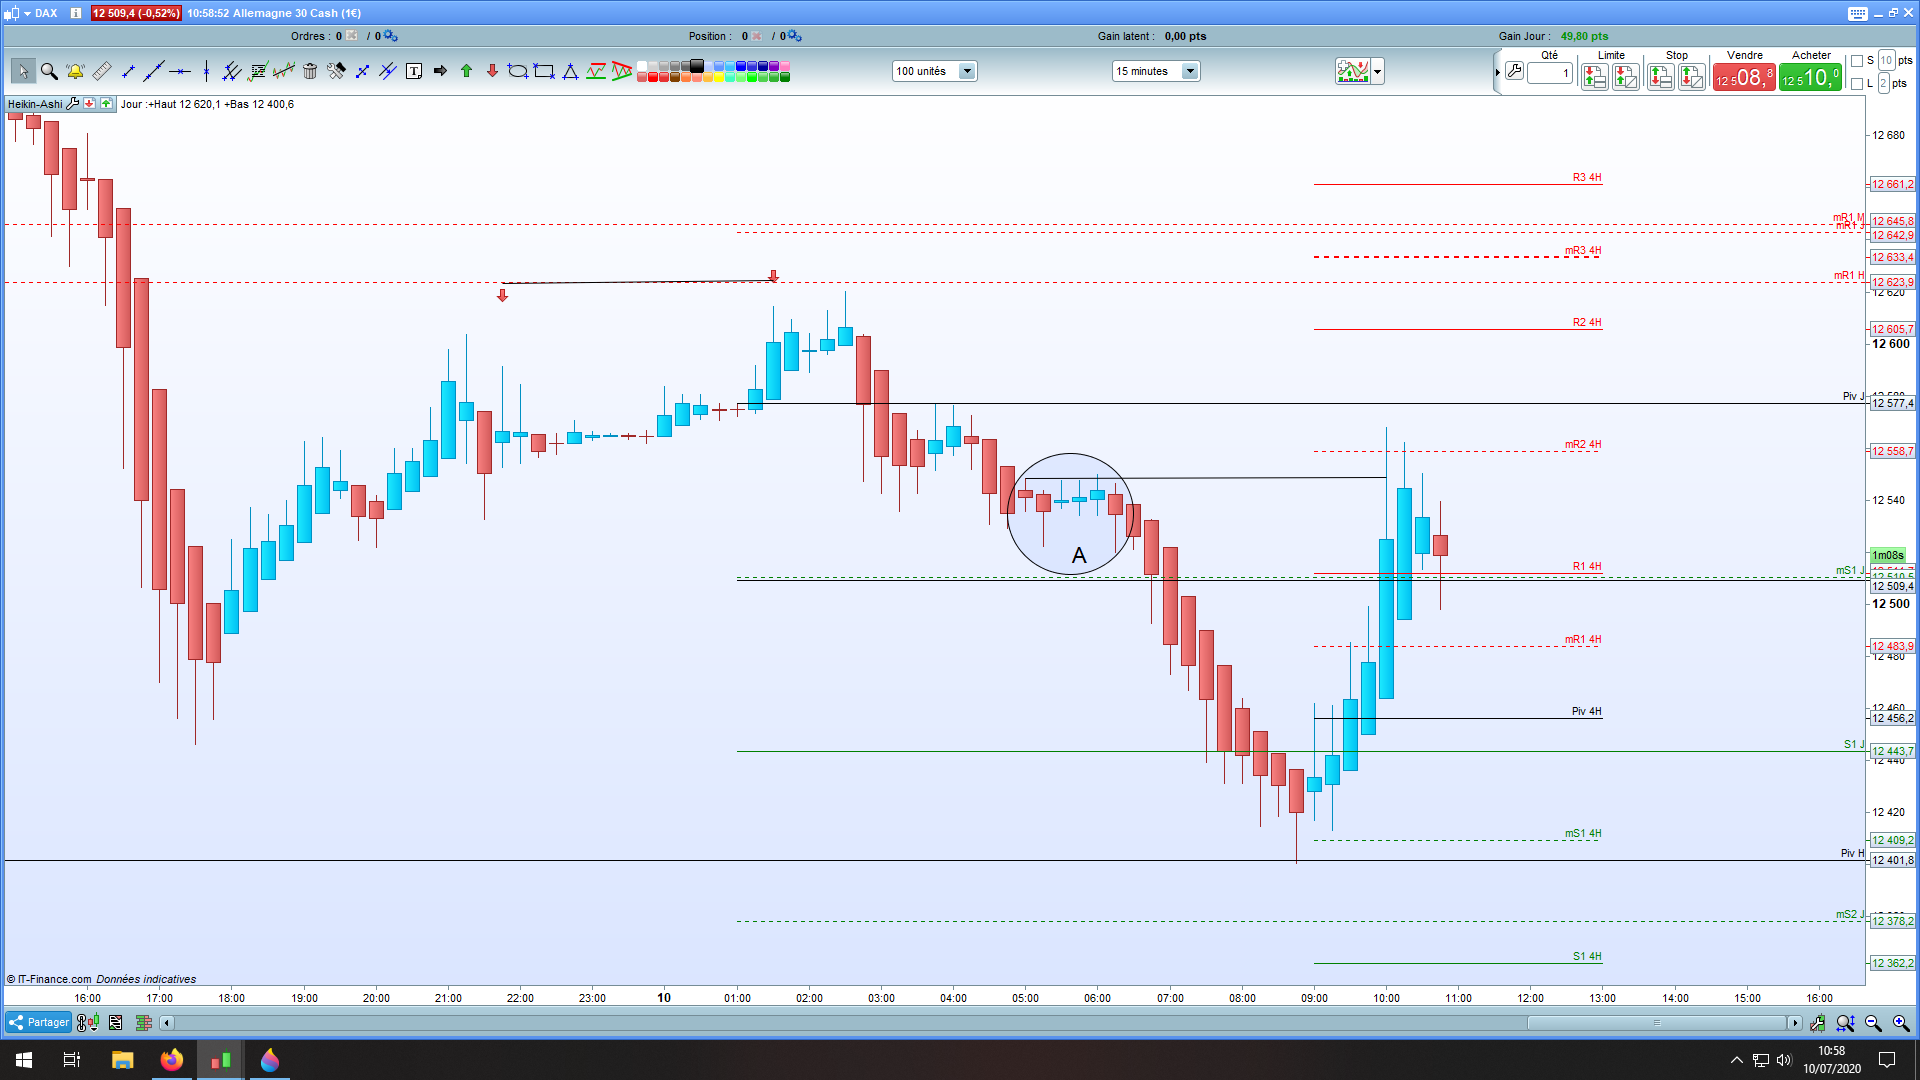Image resolution: width=1920 pixels, height=1080 pixels.
Task: Enable the L limit points checkbox
Action: tap(1857, 84)
